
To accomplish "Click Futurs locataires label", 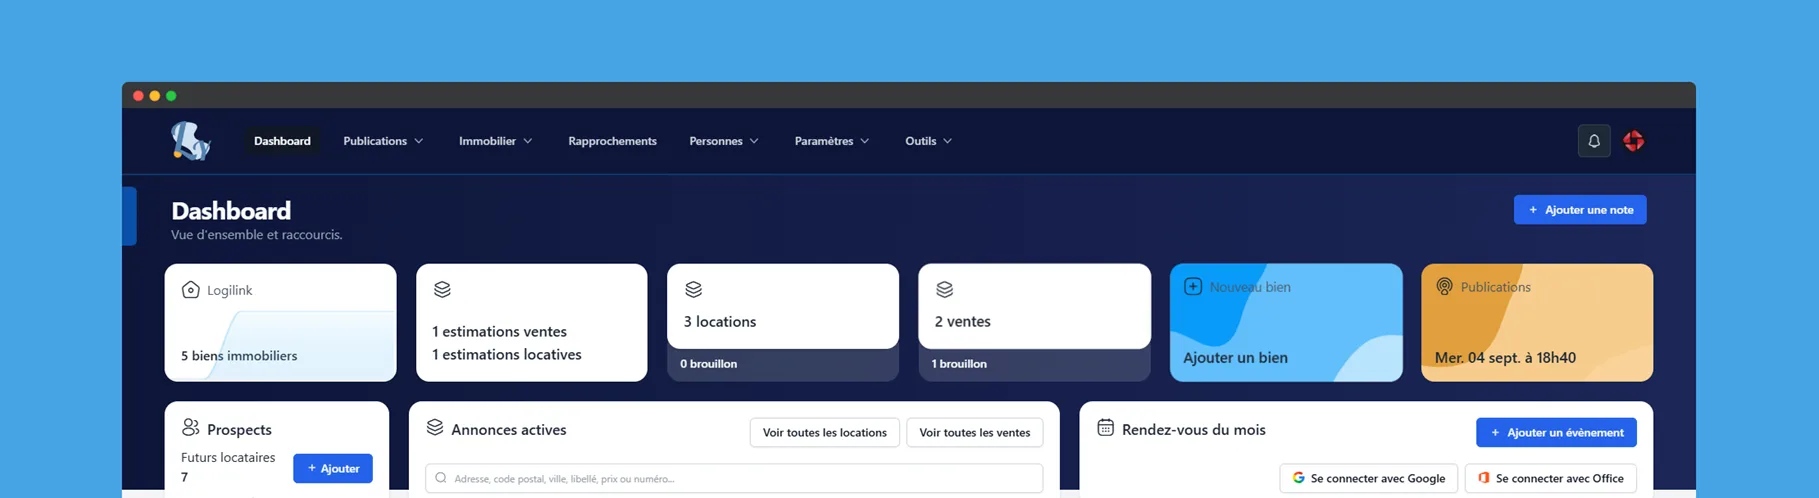I will [x=228, y=457].
